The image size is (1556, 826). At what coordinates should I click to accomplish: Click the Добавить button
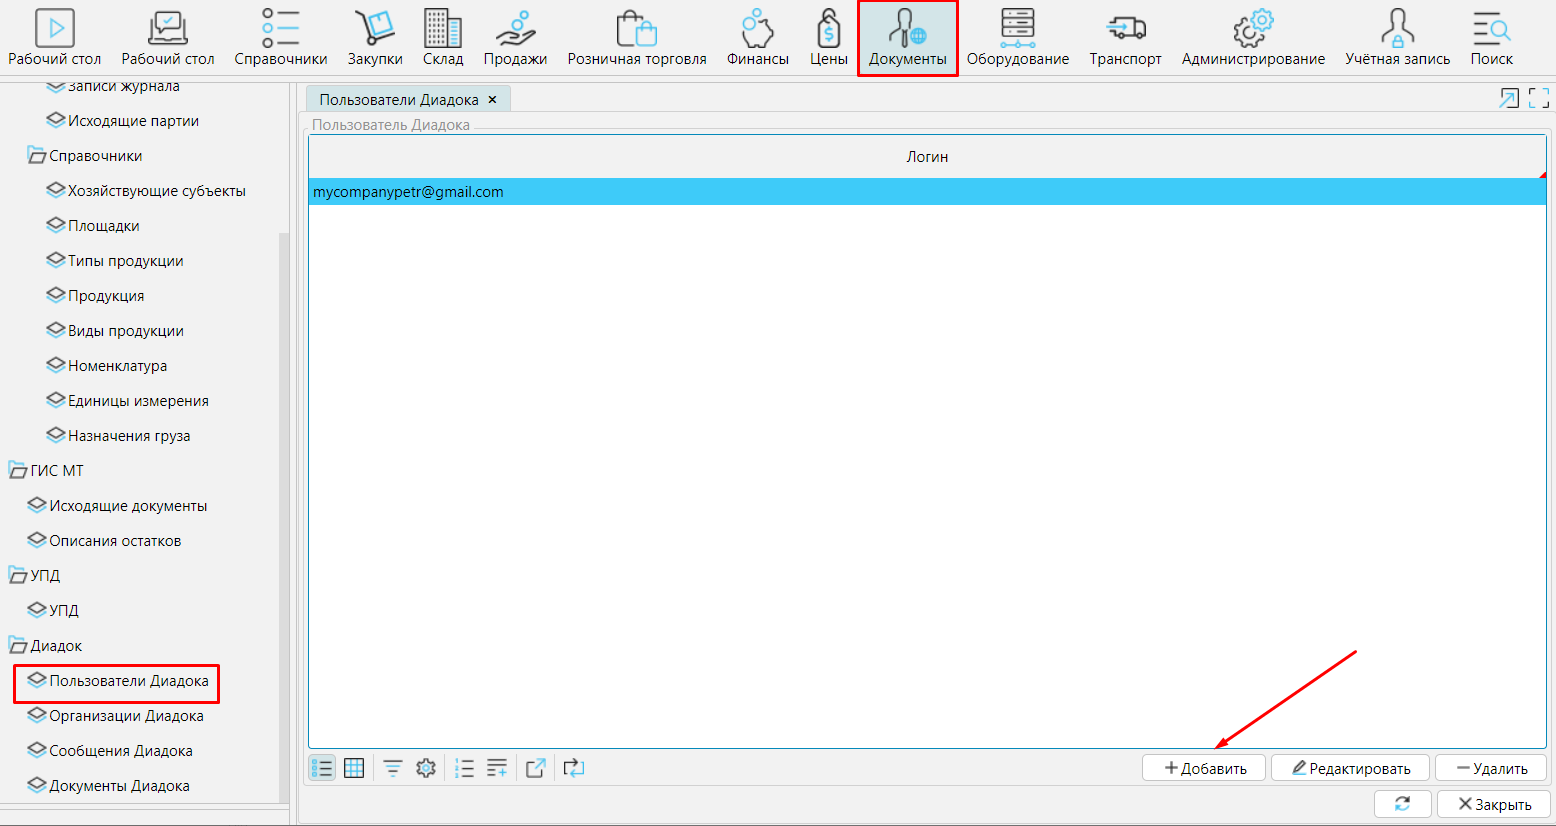(1204, 768)
